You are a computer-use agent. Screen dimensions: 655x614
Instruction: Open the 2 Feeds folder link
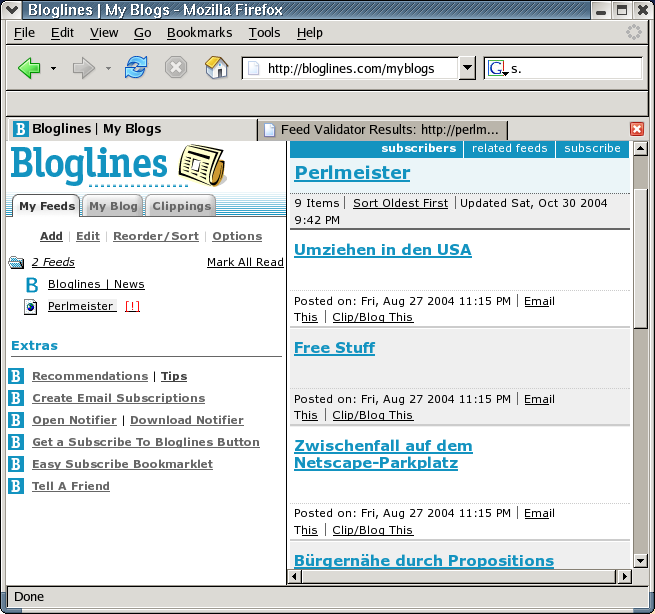pyautogui.click(x=53, y=262)
